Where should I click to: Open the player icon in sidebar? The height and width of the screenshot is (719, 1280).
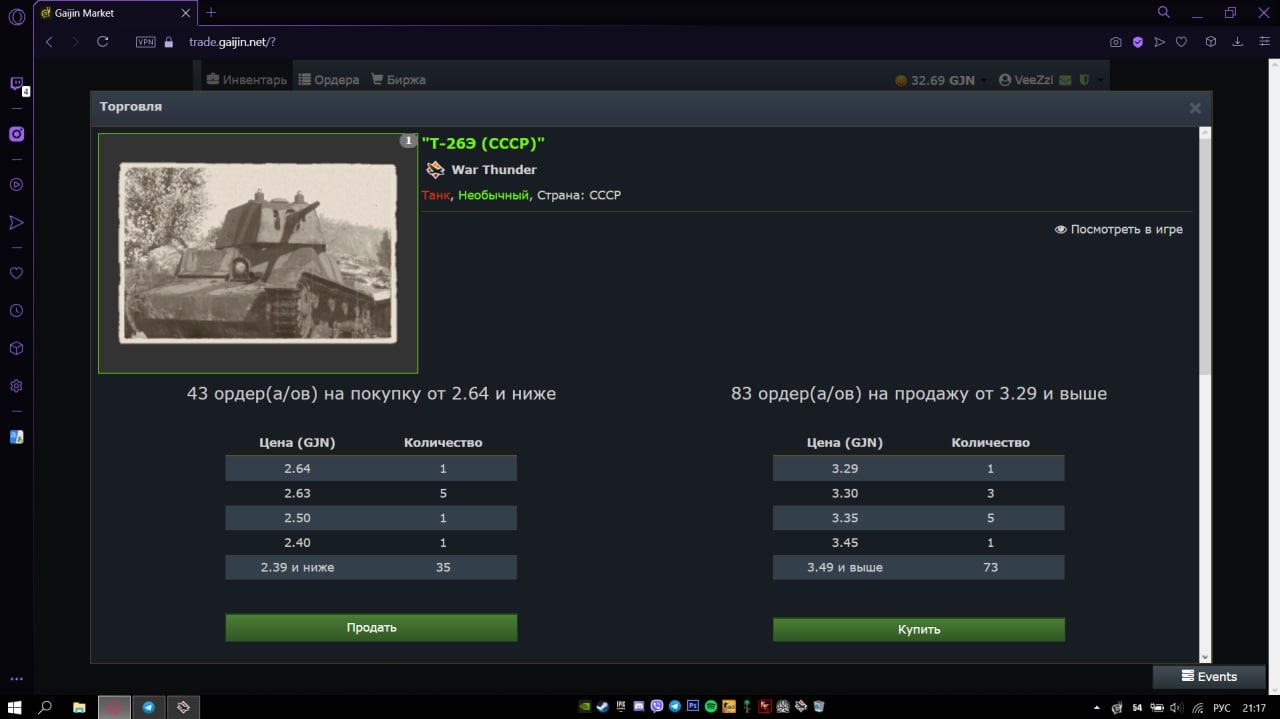(16, 184)
